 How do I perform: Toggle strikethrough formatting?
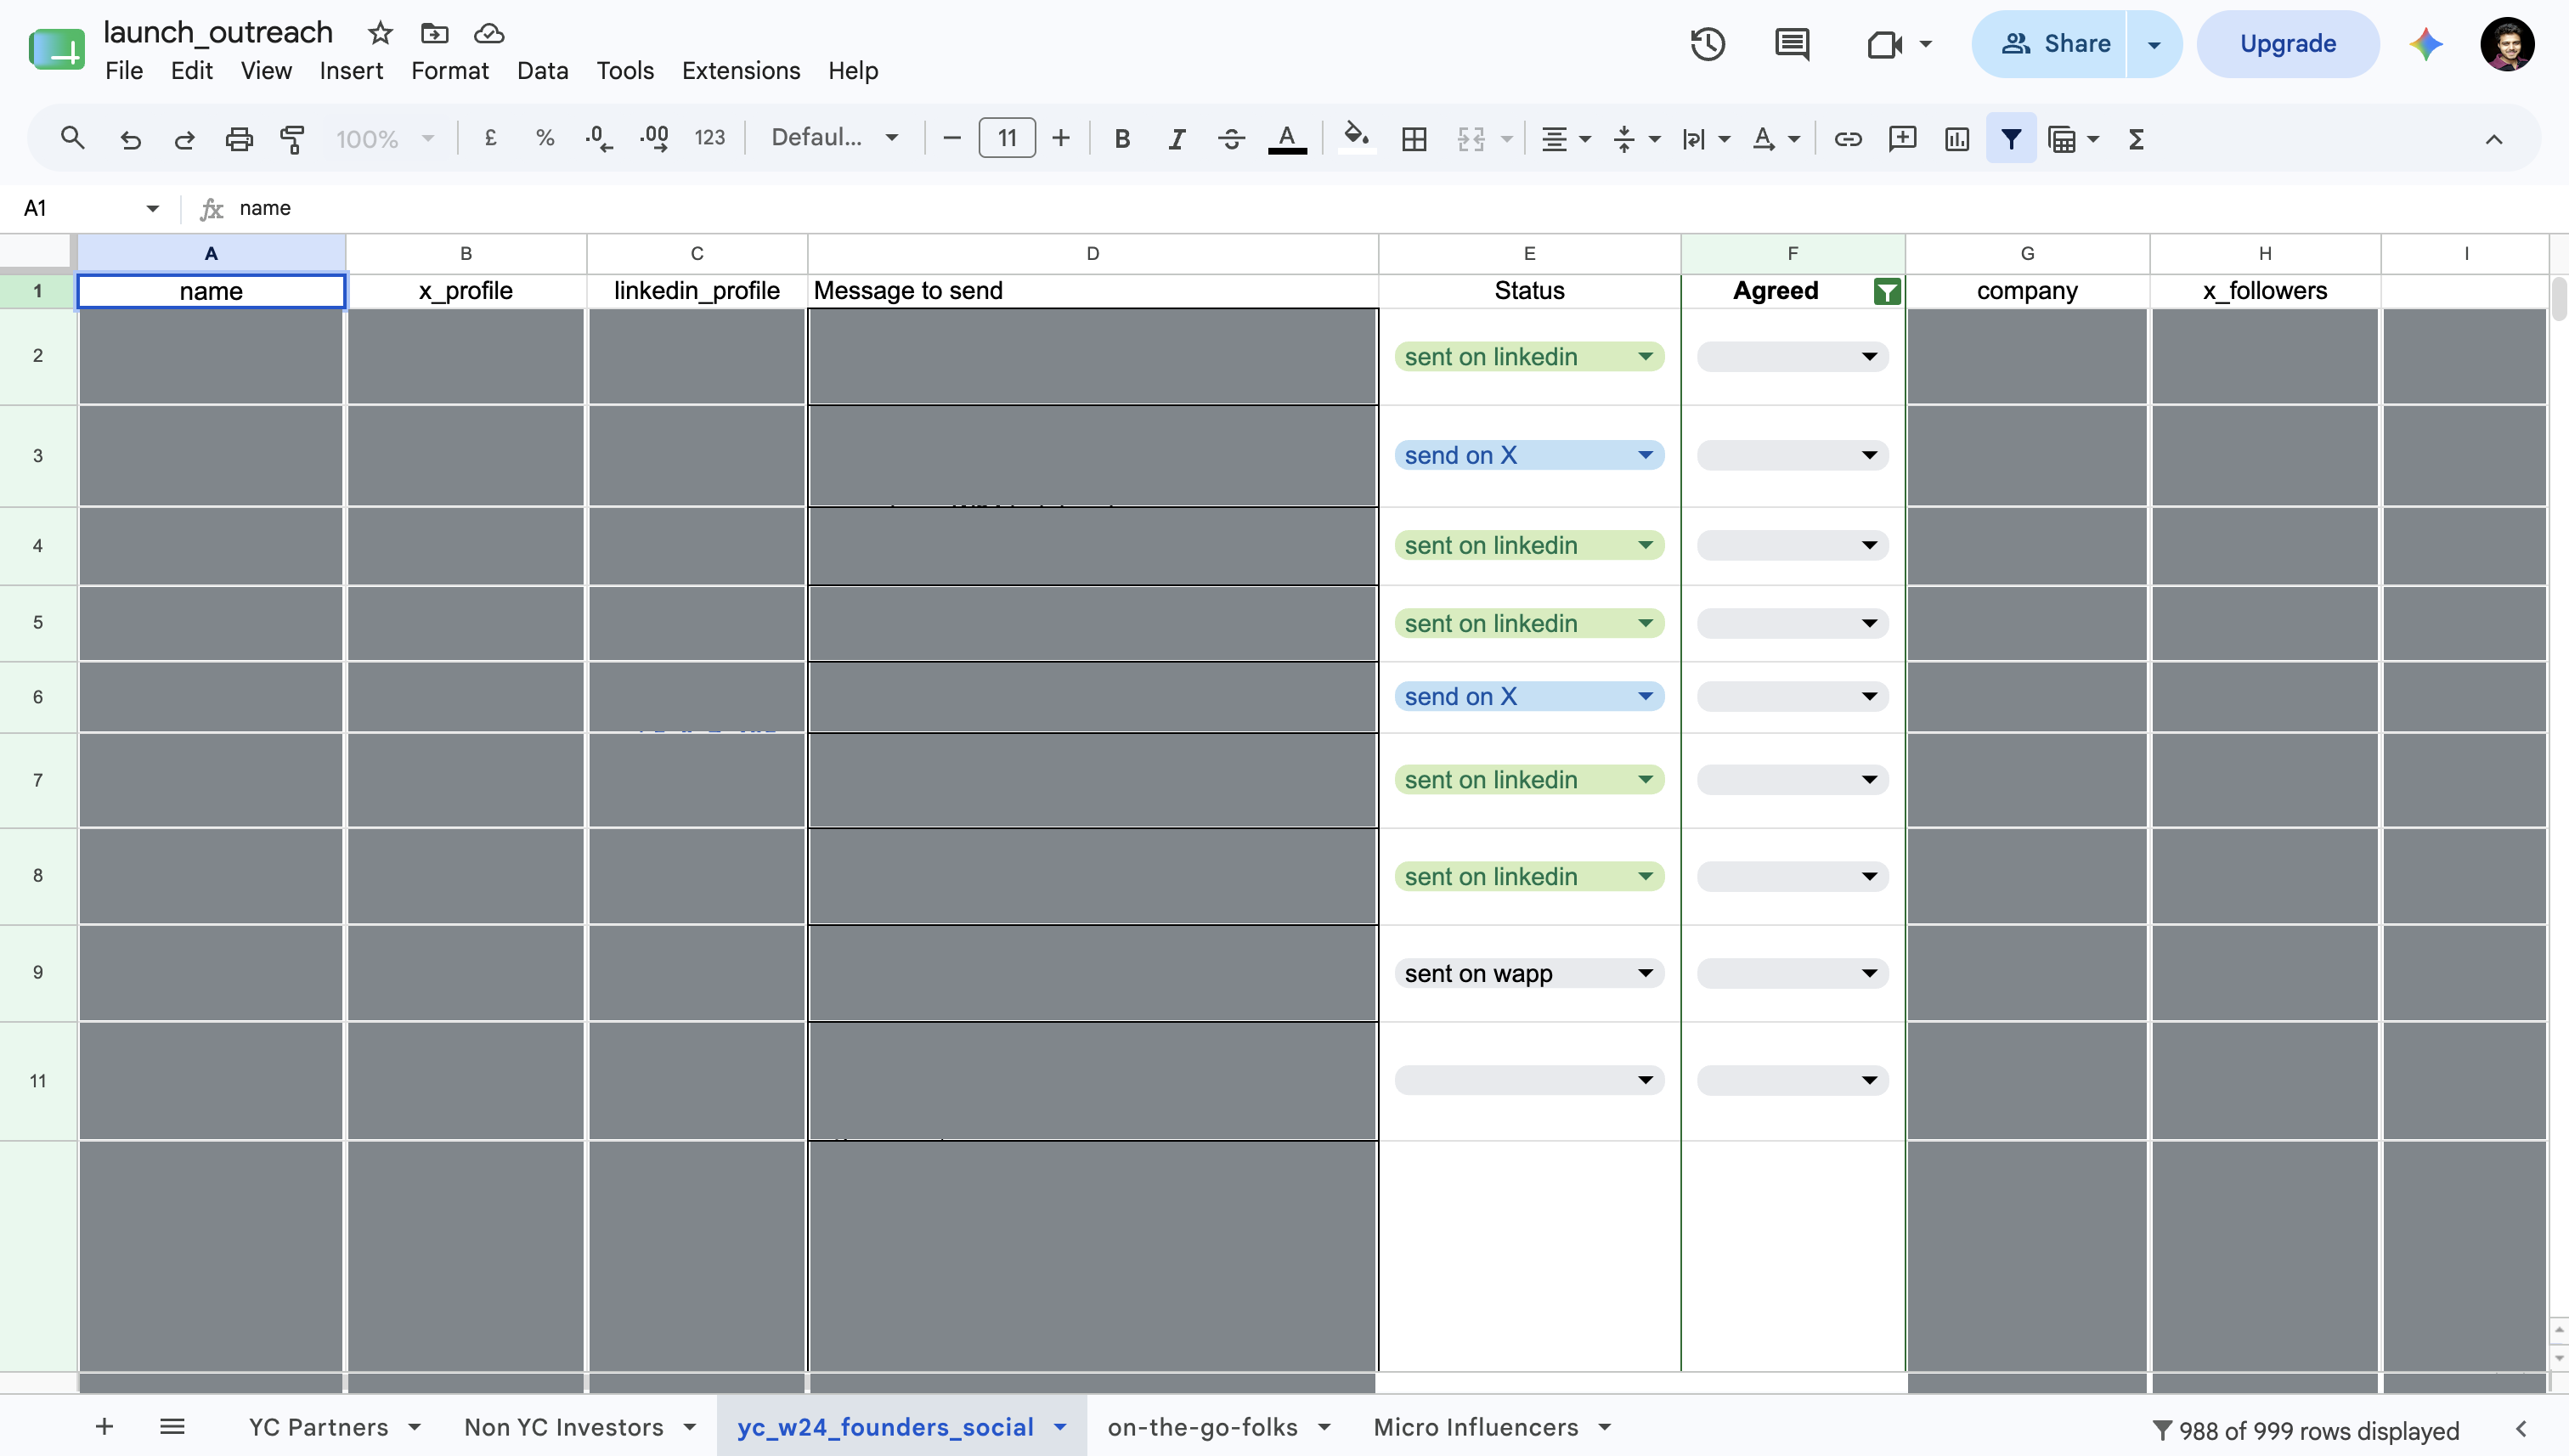(1231, 139)
